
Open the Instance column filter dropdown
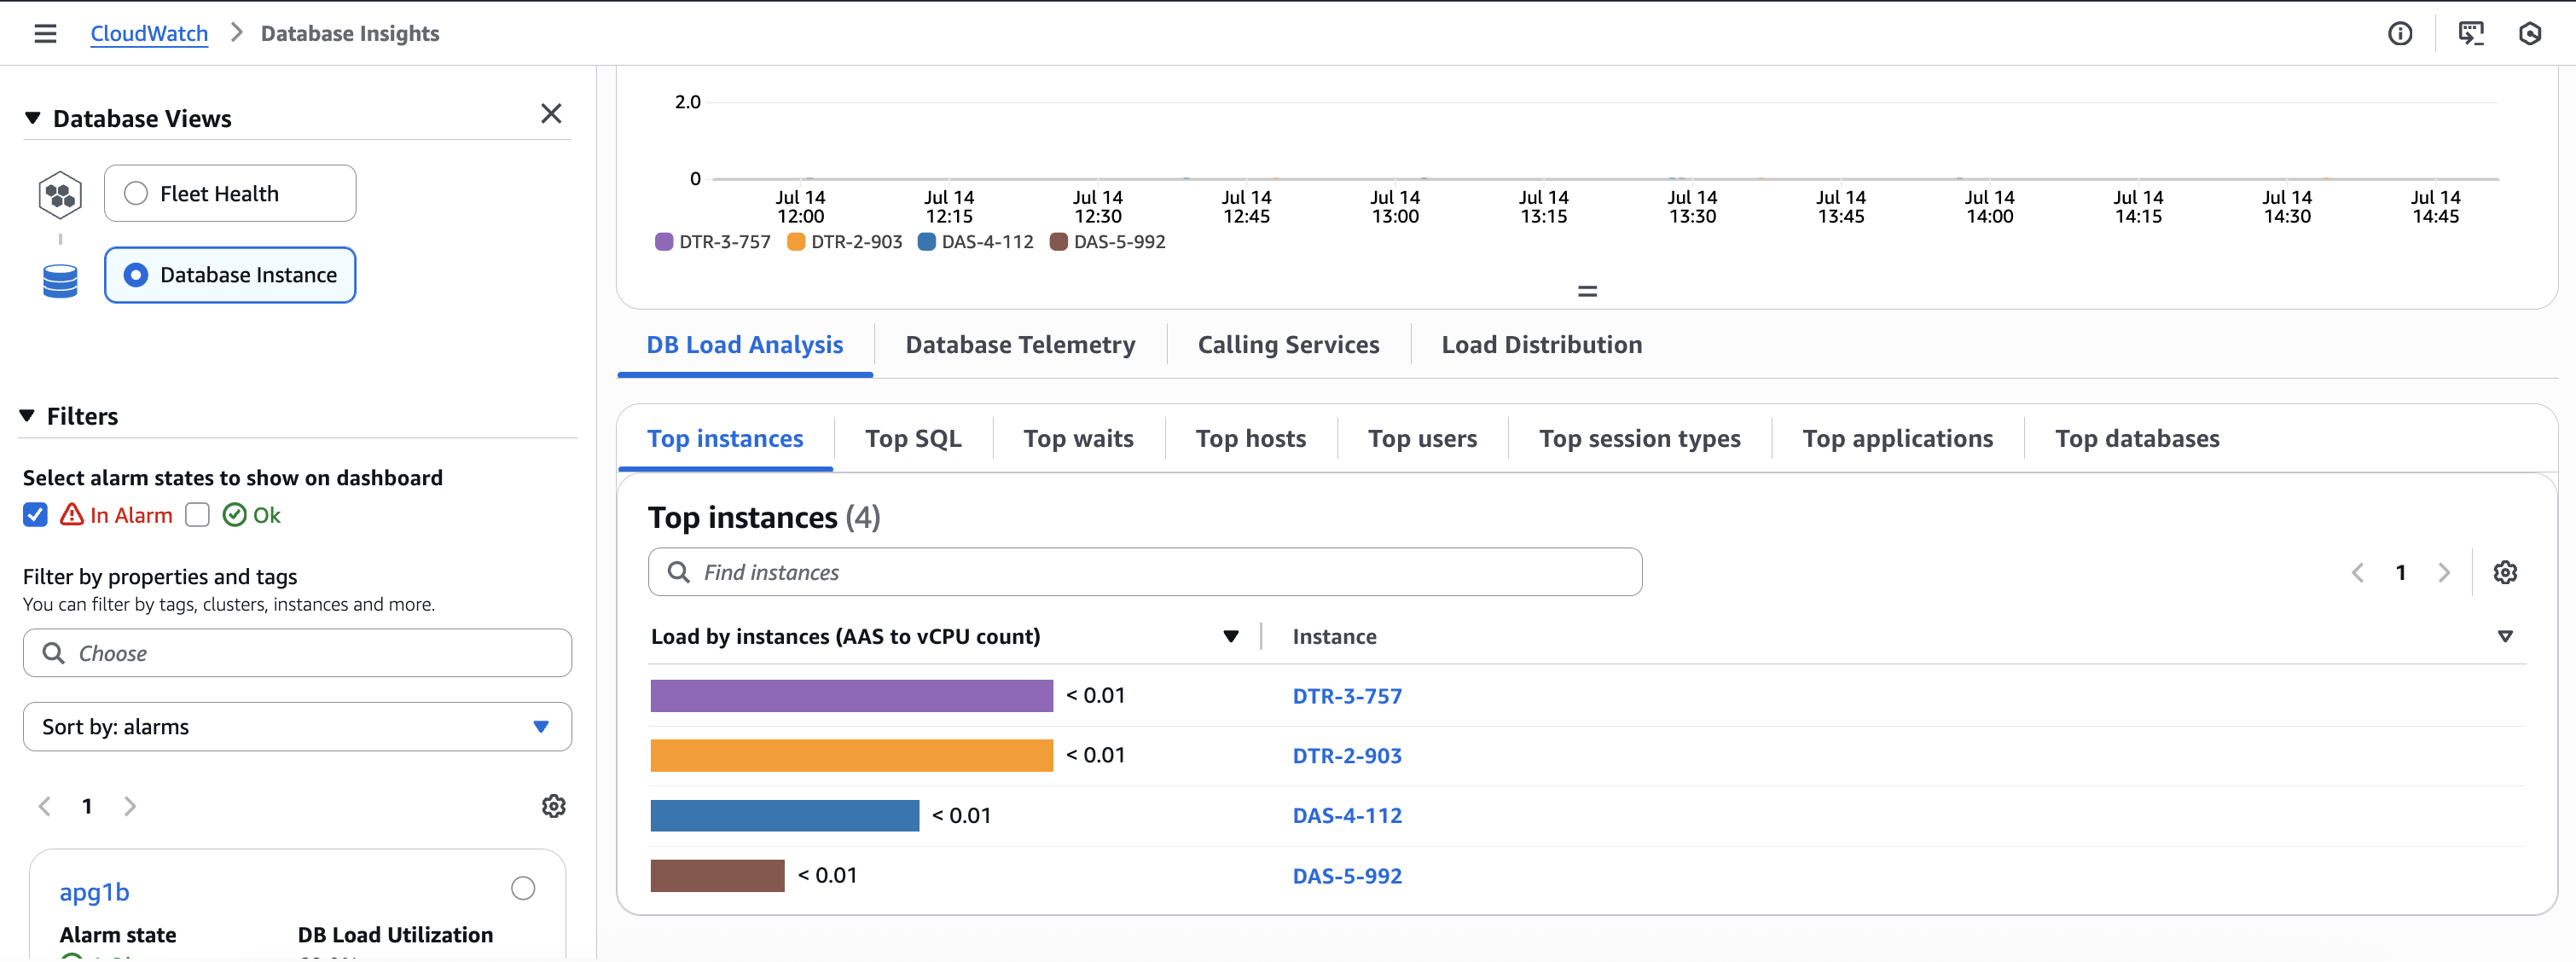2506,636
